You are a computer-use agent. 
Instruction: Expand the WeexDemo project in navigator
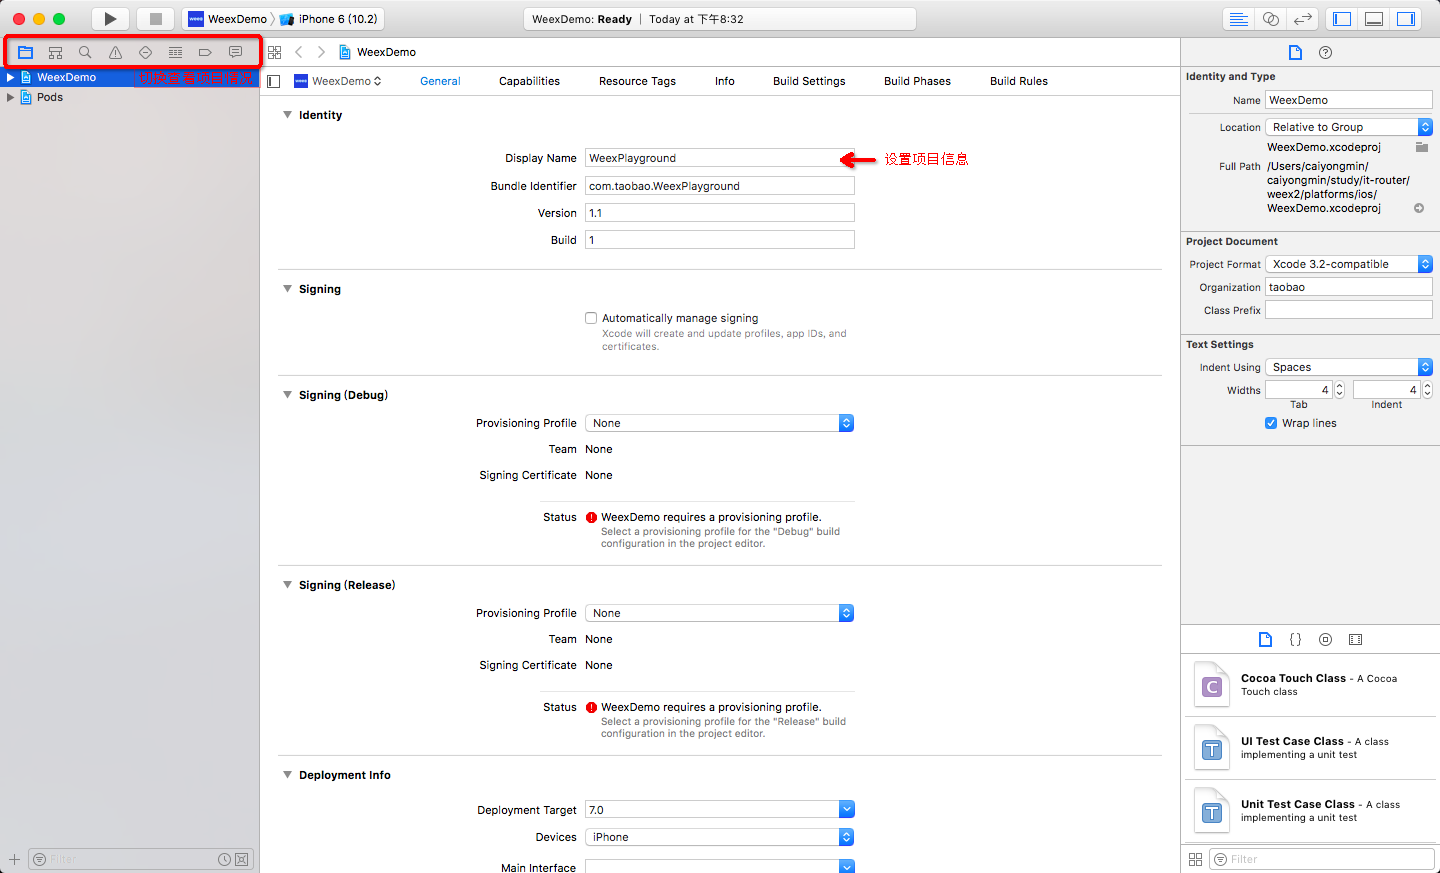coord(10,77)
